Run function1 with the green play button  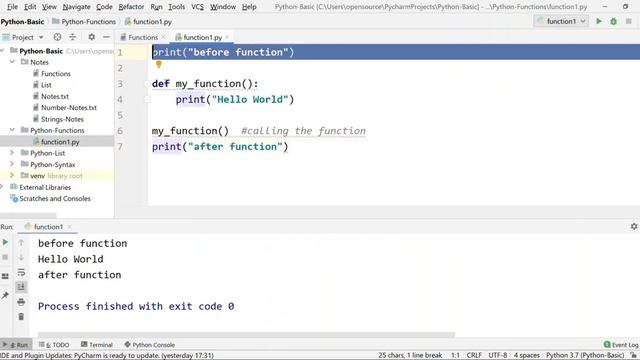tap(599, 21)
